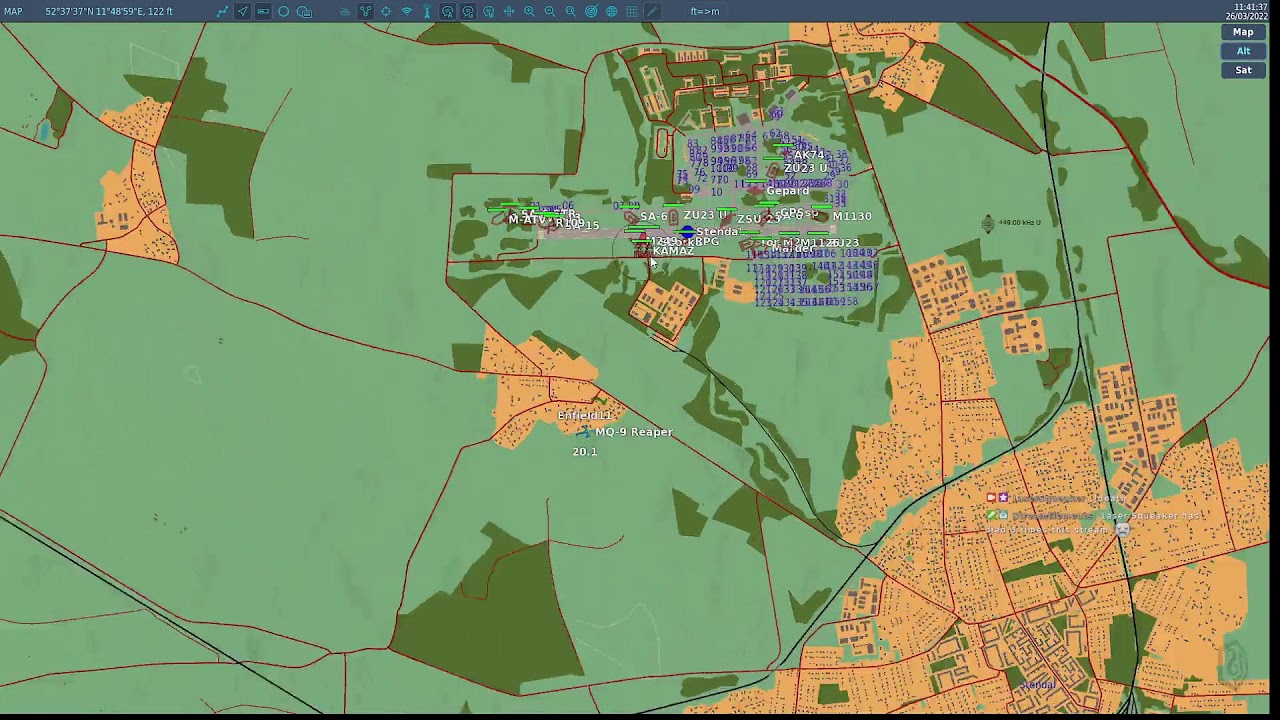Toggle the grid overlay icon

[632, 12]
